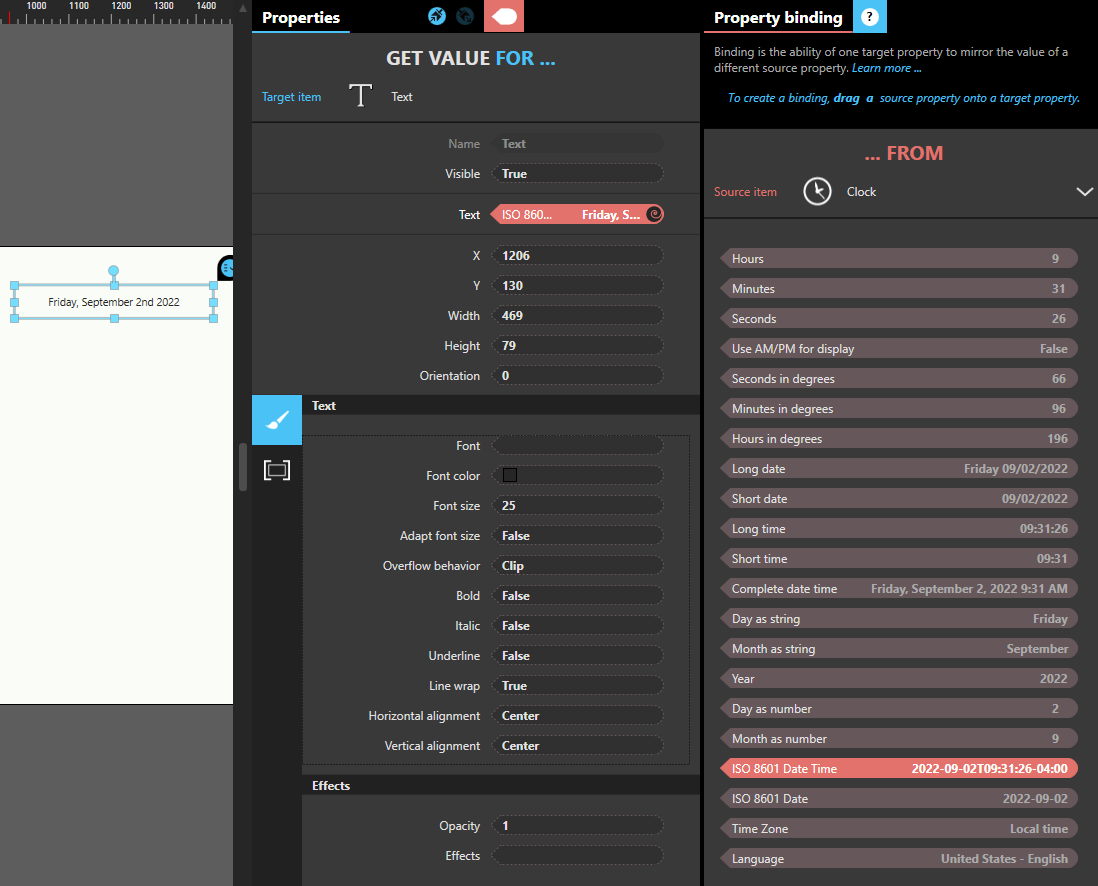
Task: Open the Overflow behavior Clip selector
Action: pyautogui.click(x=578, y=566)
